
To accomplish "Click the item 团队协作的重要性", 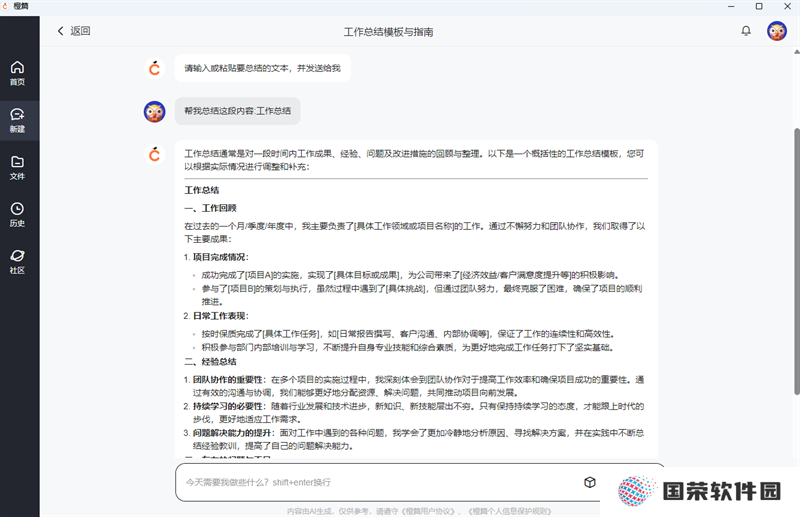I will click(x=229, y=380).
